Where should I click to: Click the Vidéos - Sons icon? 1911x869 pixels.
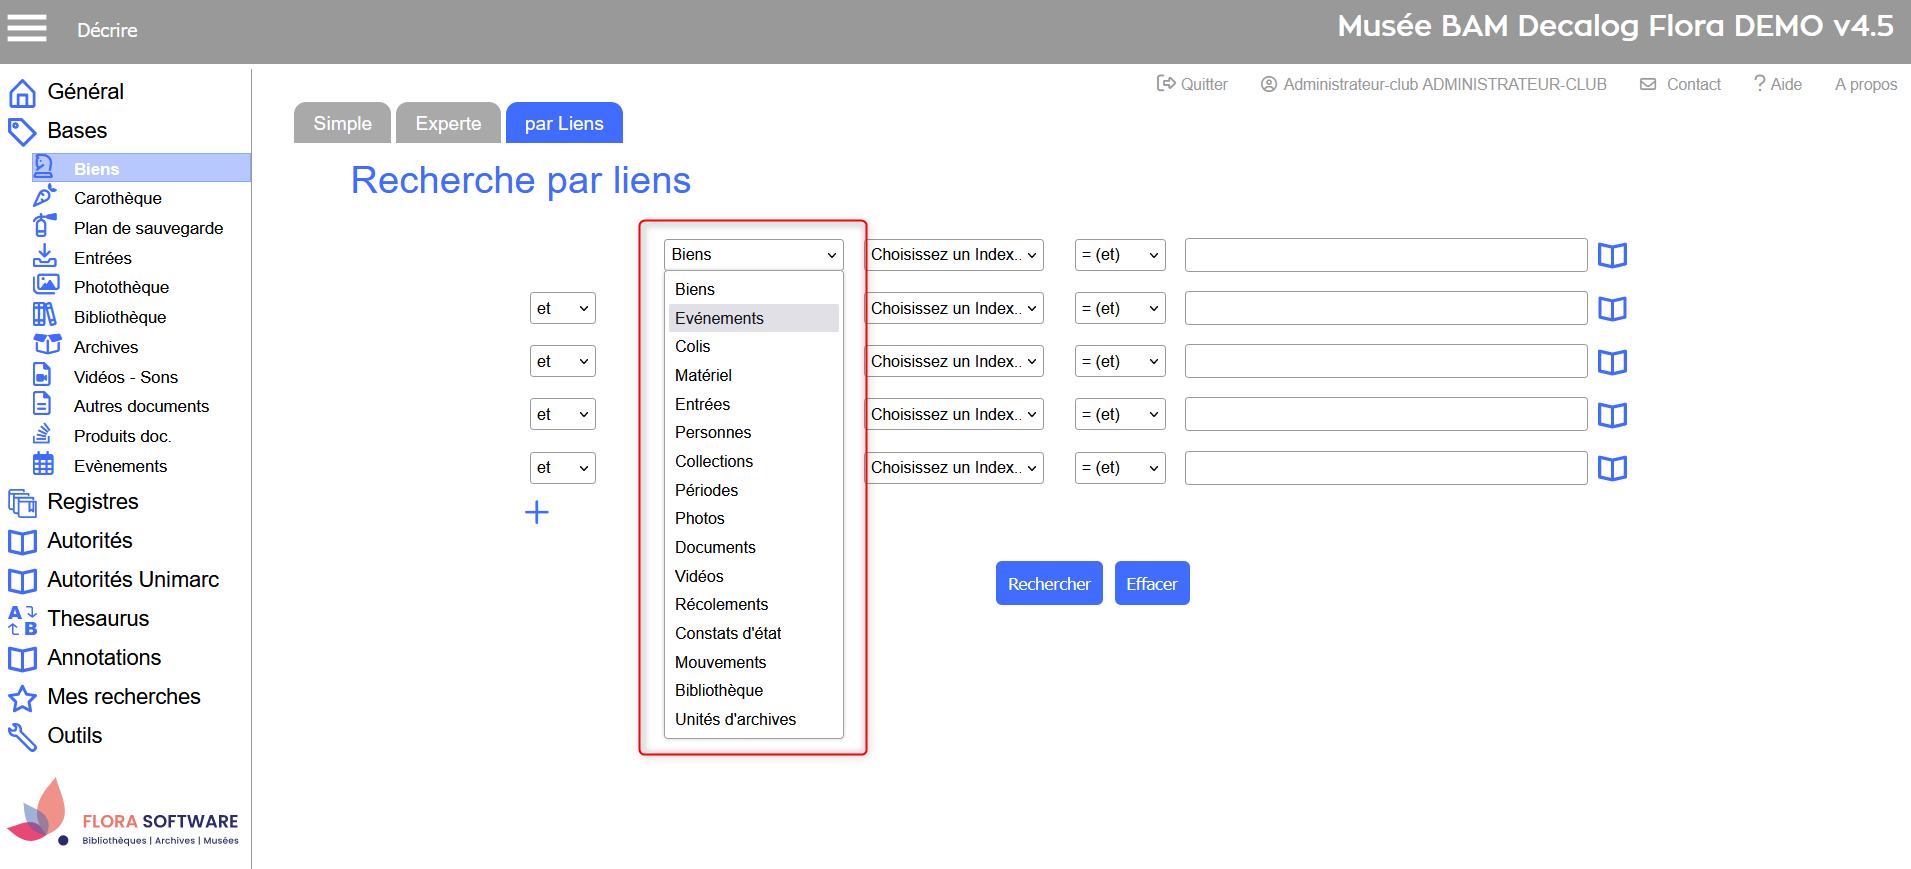[43, 376]
